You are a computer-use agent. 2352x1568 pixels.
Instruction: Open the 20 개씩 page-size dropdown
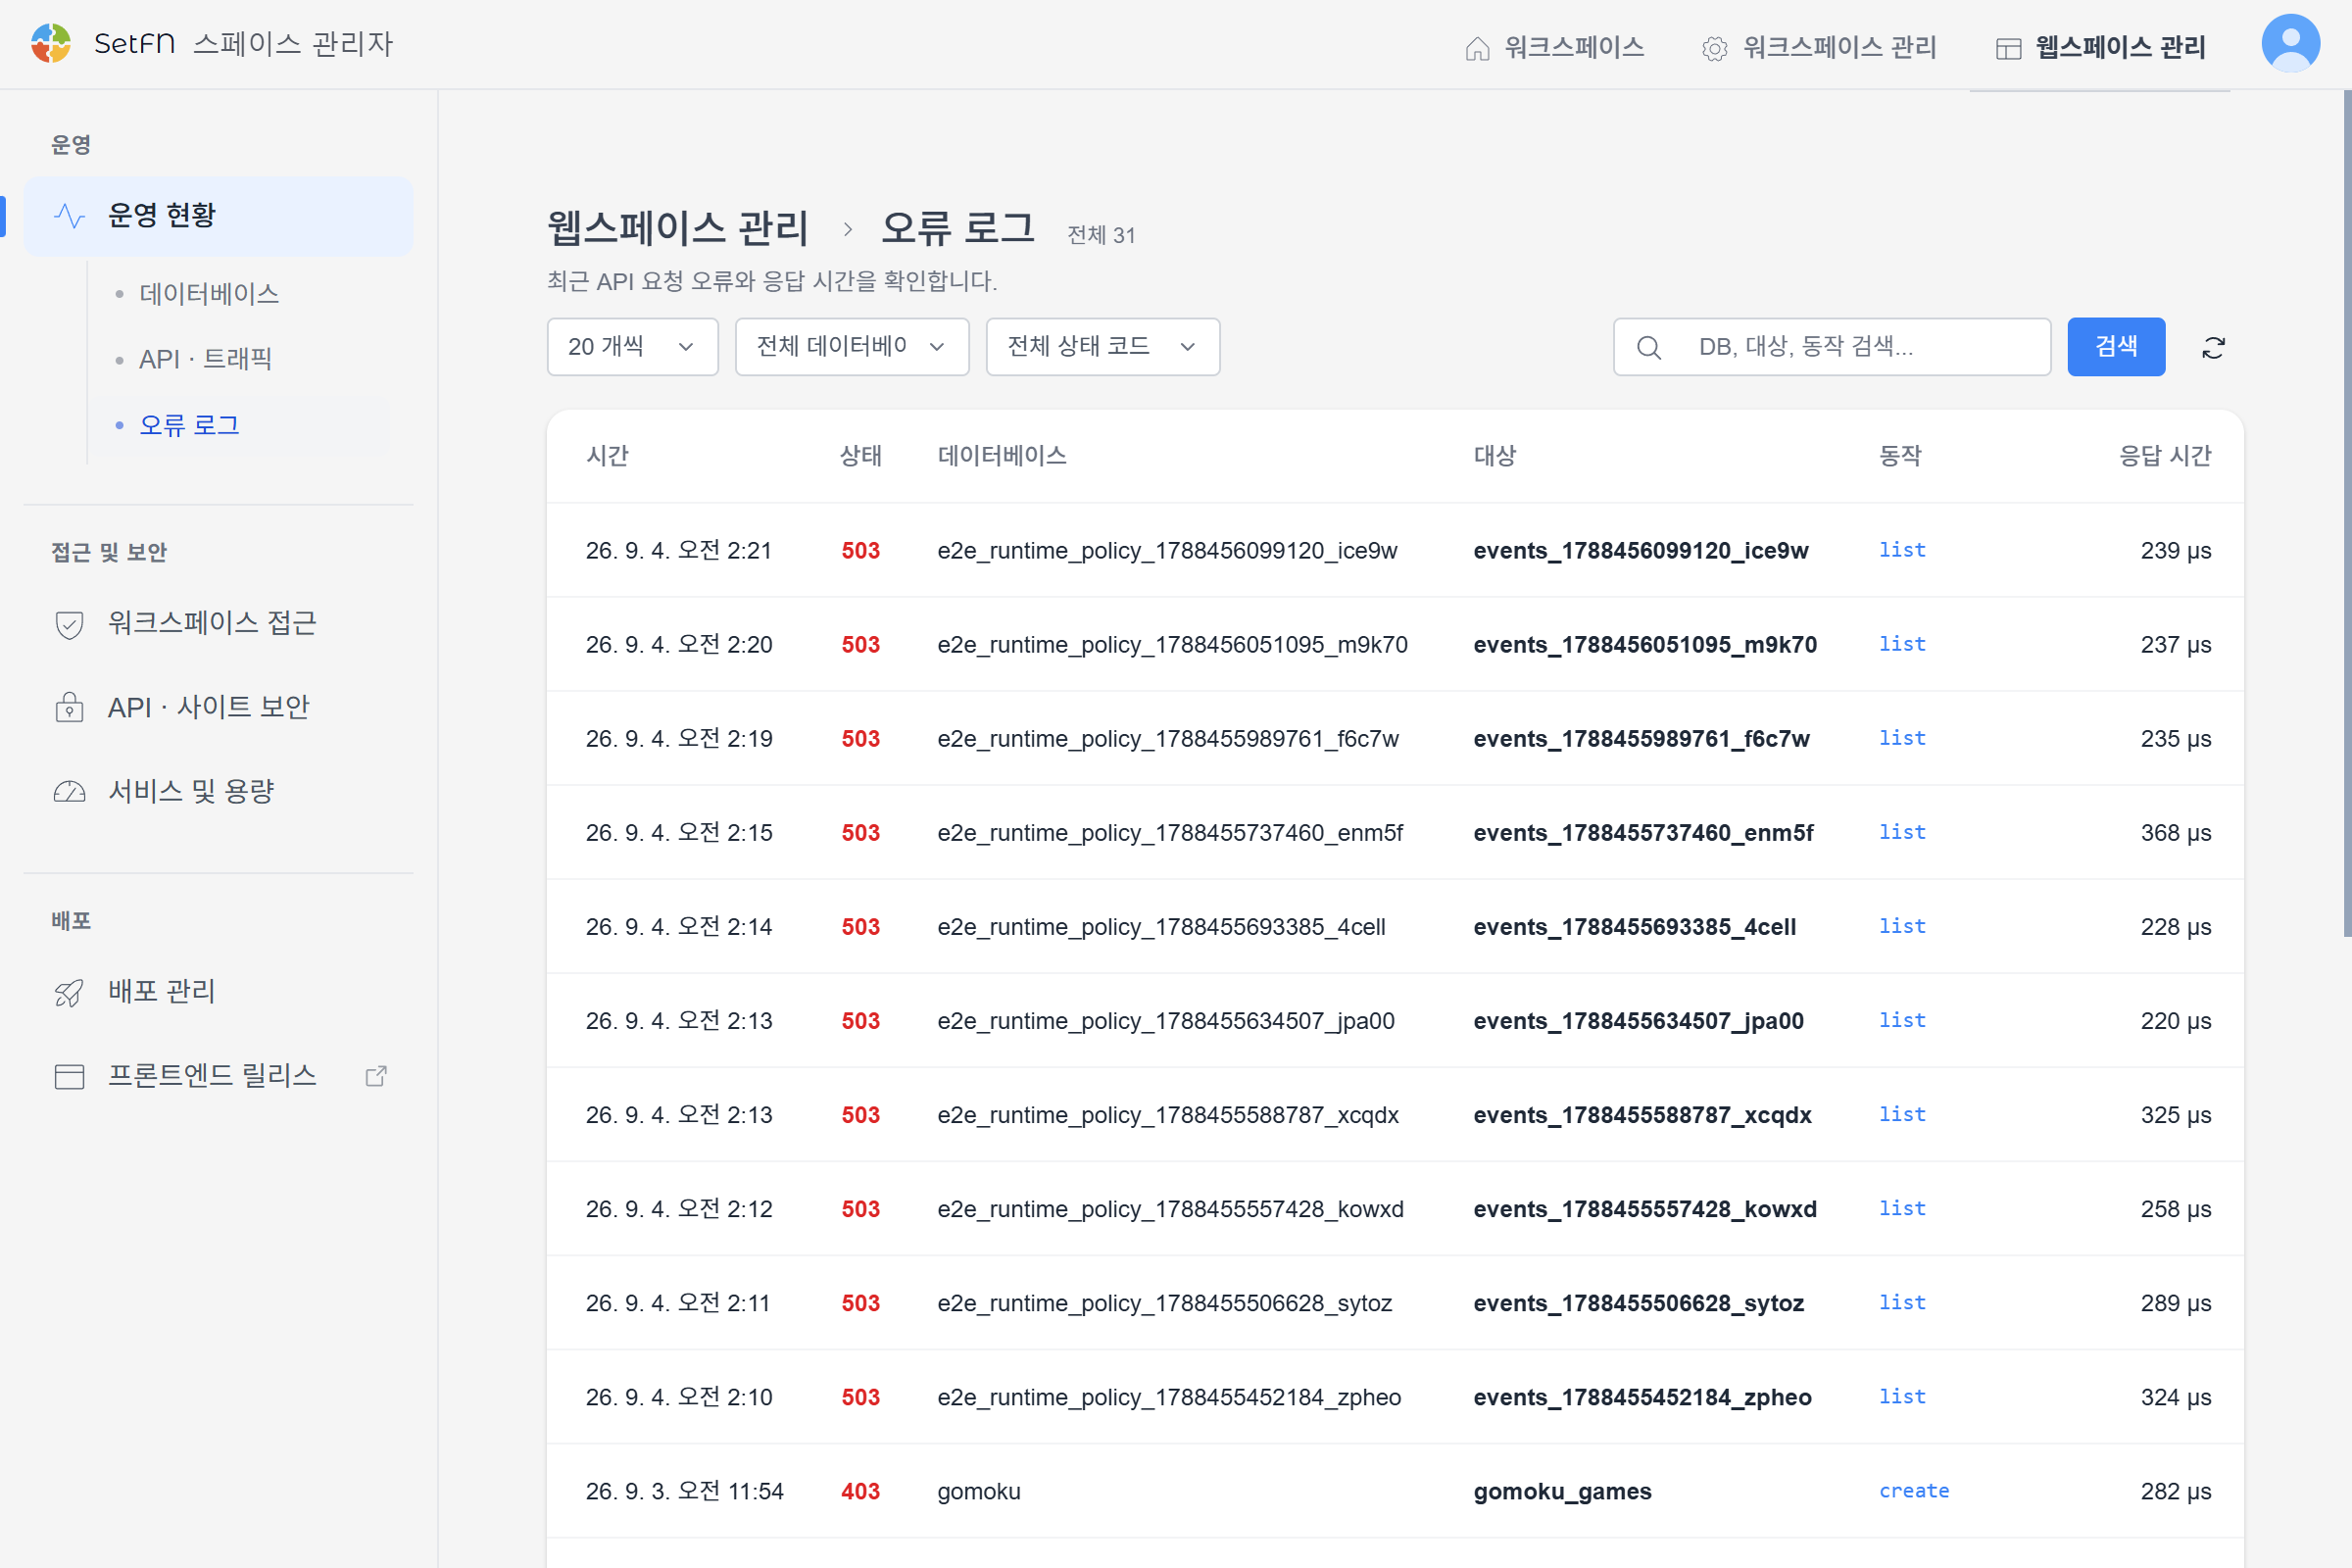pyautogui.click(x=632, y=347)
